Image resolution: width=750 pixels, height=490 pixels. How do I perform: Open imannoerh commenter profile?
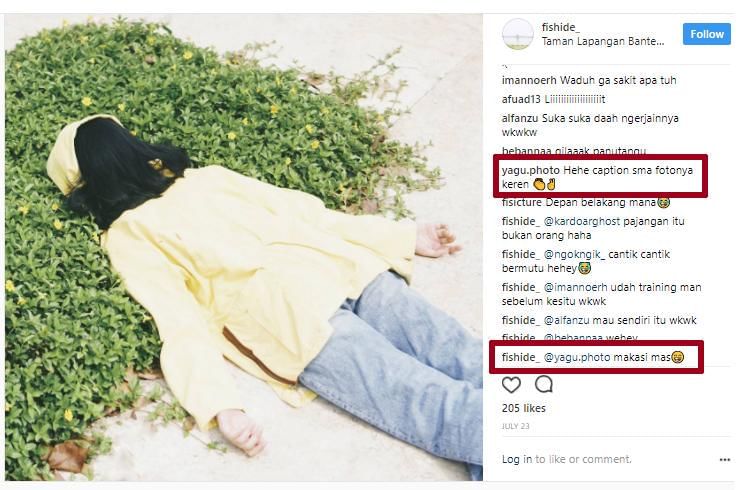(x=529, y=80)
